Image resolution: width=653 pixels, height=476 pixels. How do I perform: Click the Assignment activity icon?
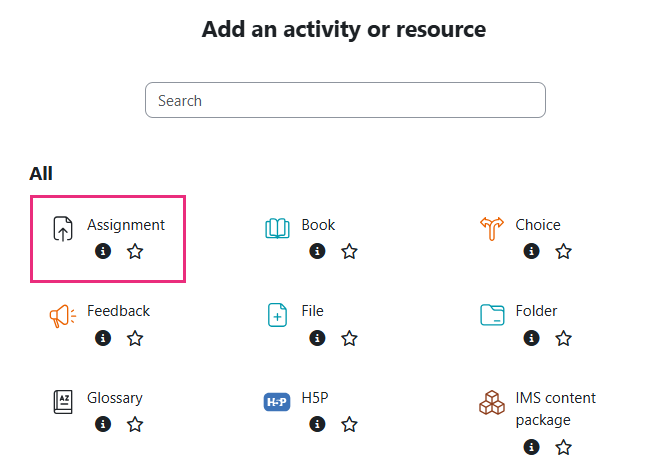(62, 229)
